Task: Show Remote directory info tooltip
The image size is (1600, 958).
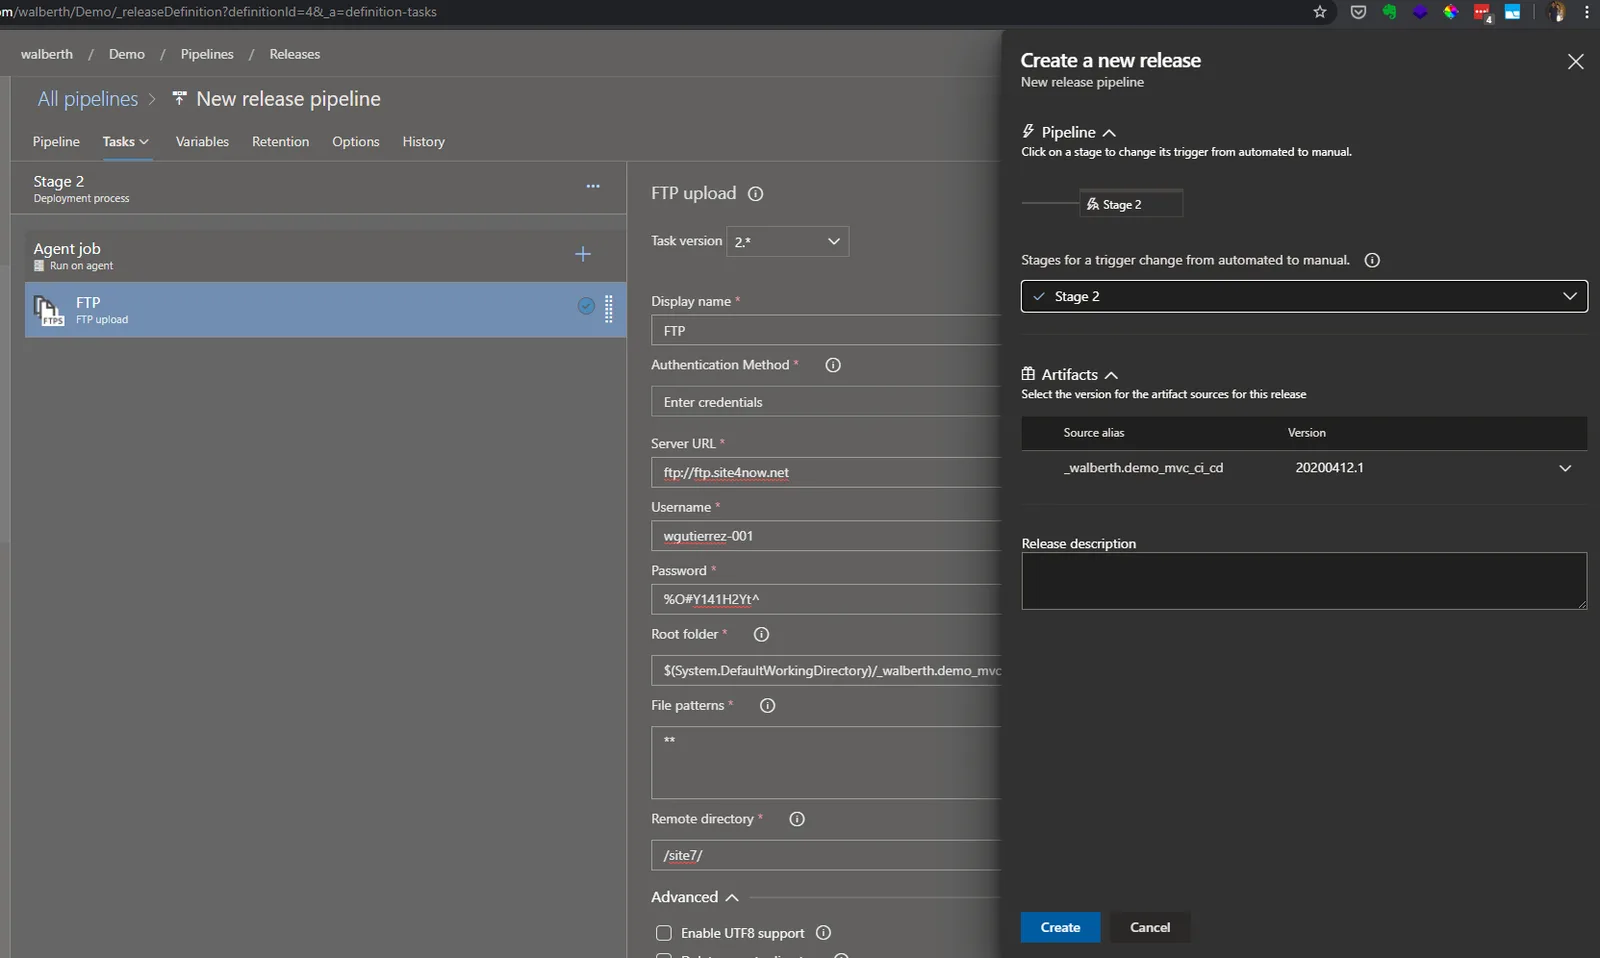Action: point(797,819)
